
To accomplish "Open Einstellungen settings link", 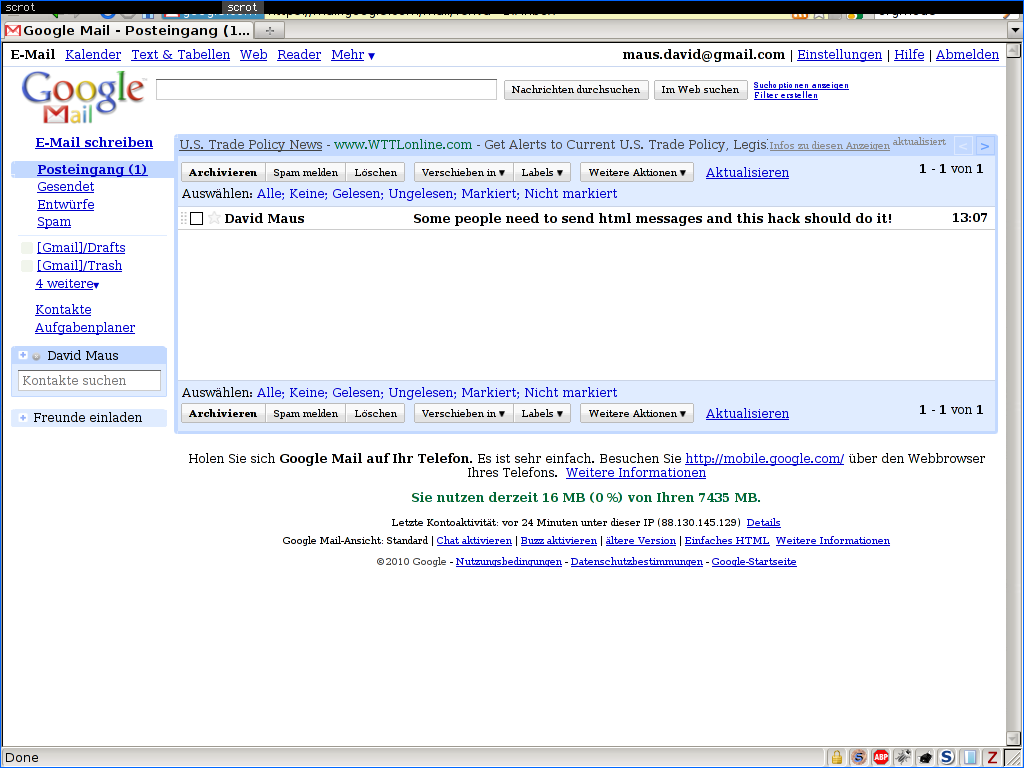I will click(x=839, y=55).
